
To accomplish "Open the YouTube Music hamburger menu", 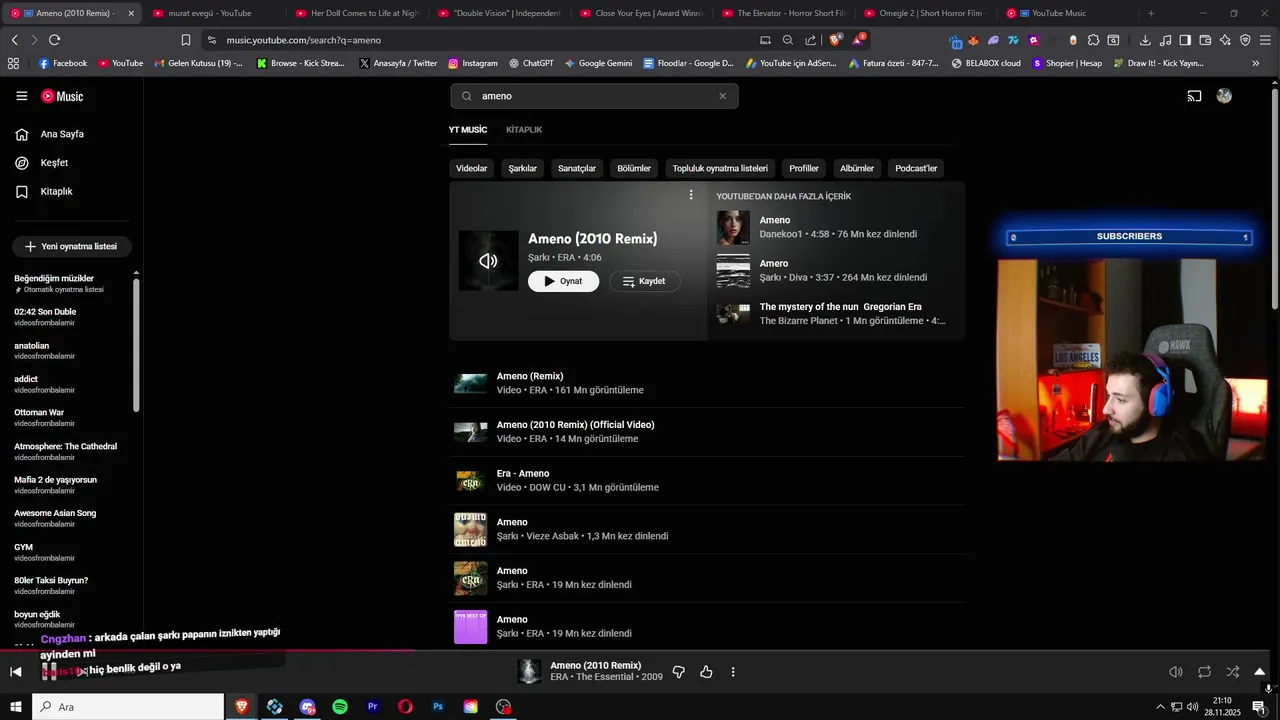I will [22, 96].
